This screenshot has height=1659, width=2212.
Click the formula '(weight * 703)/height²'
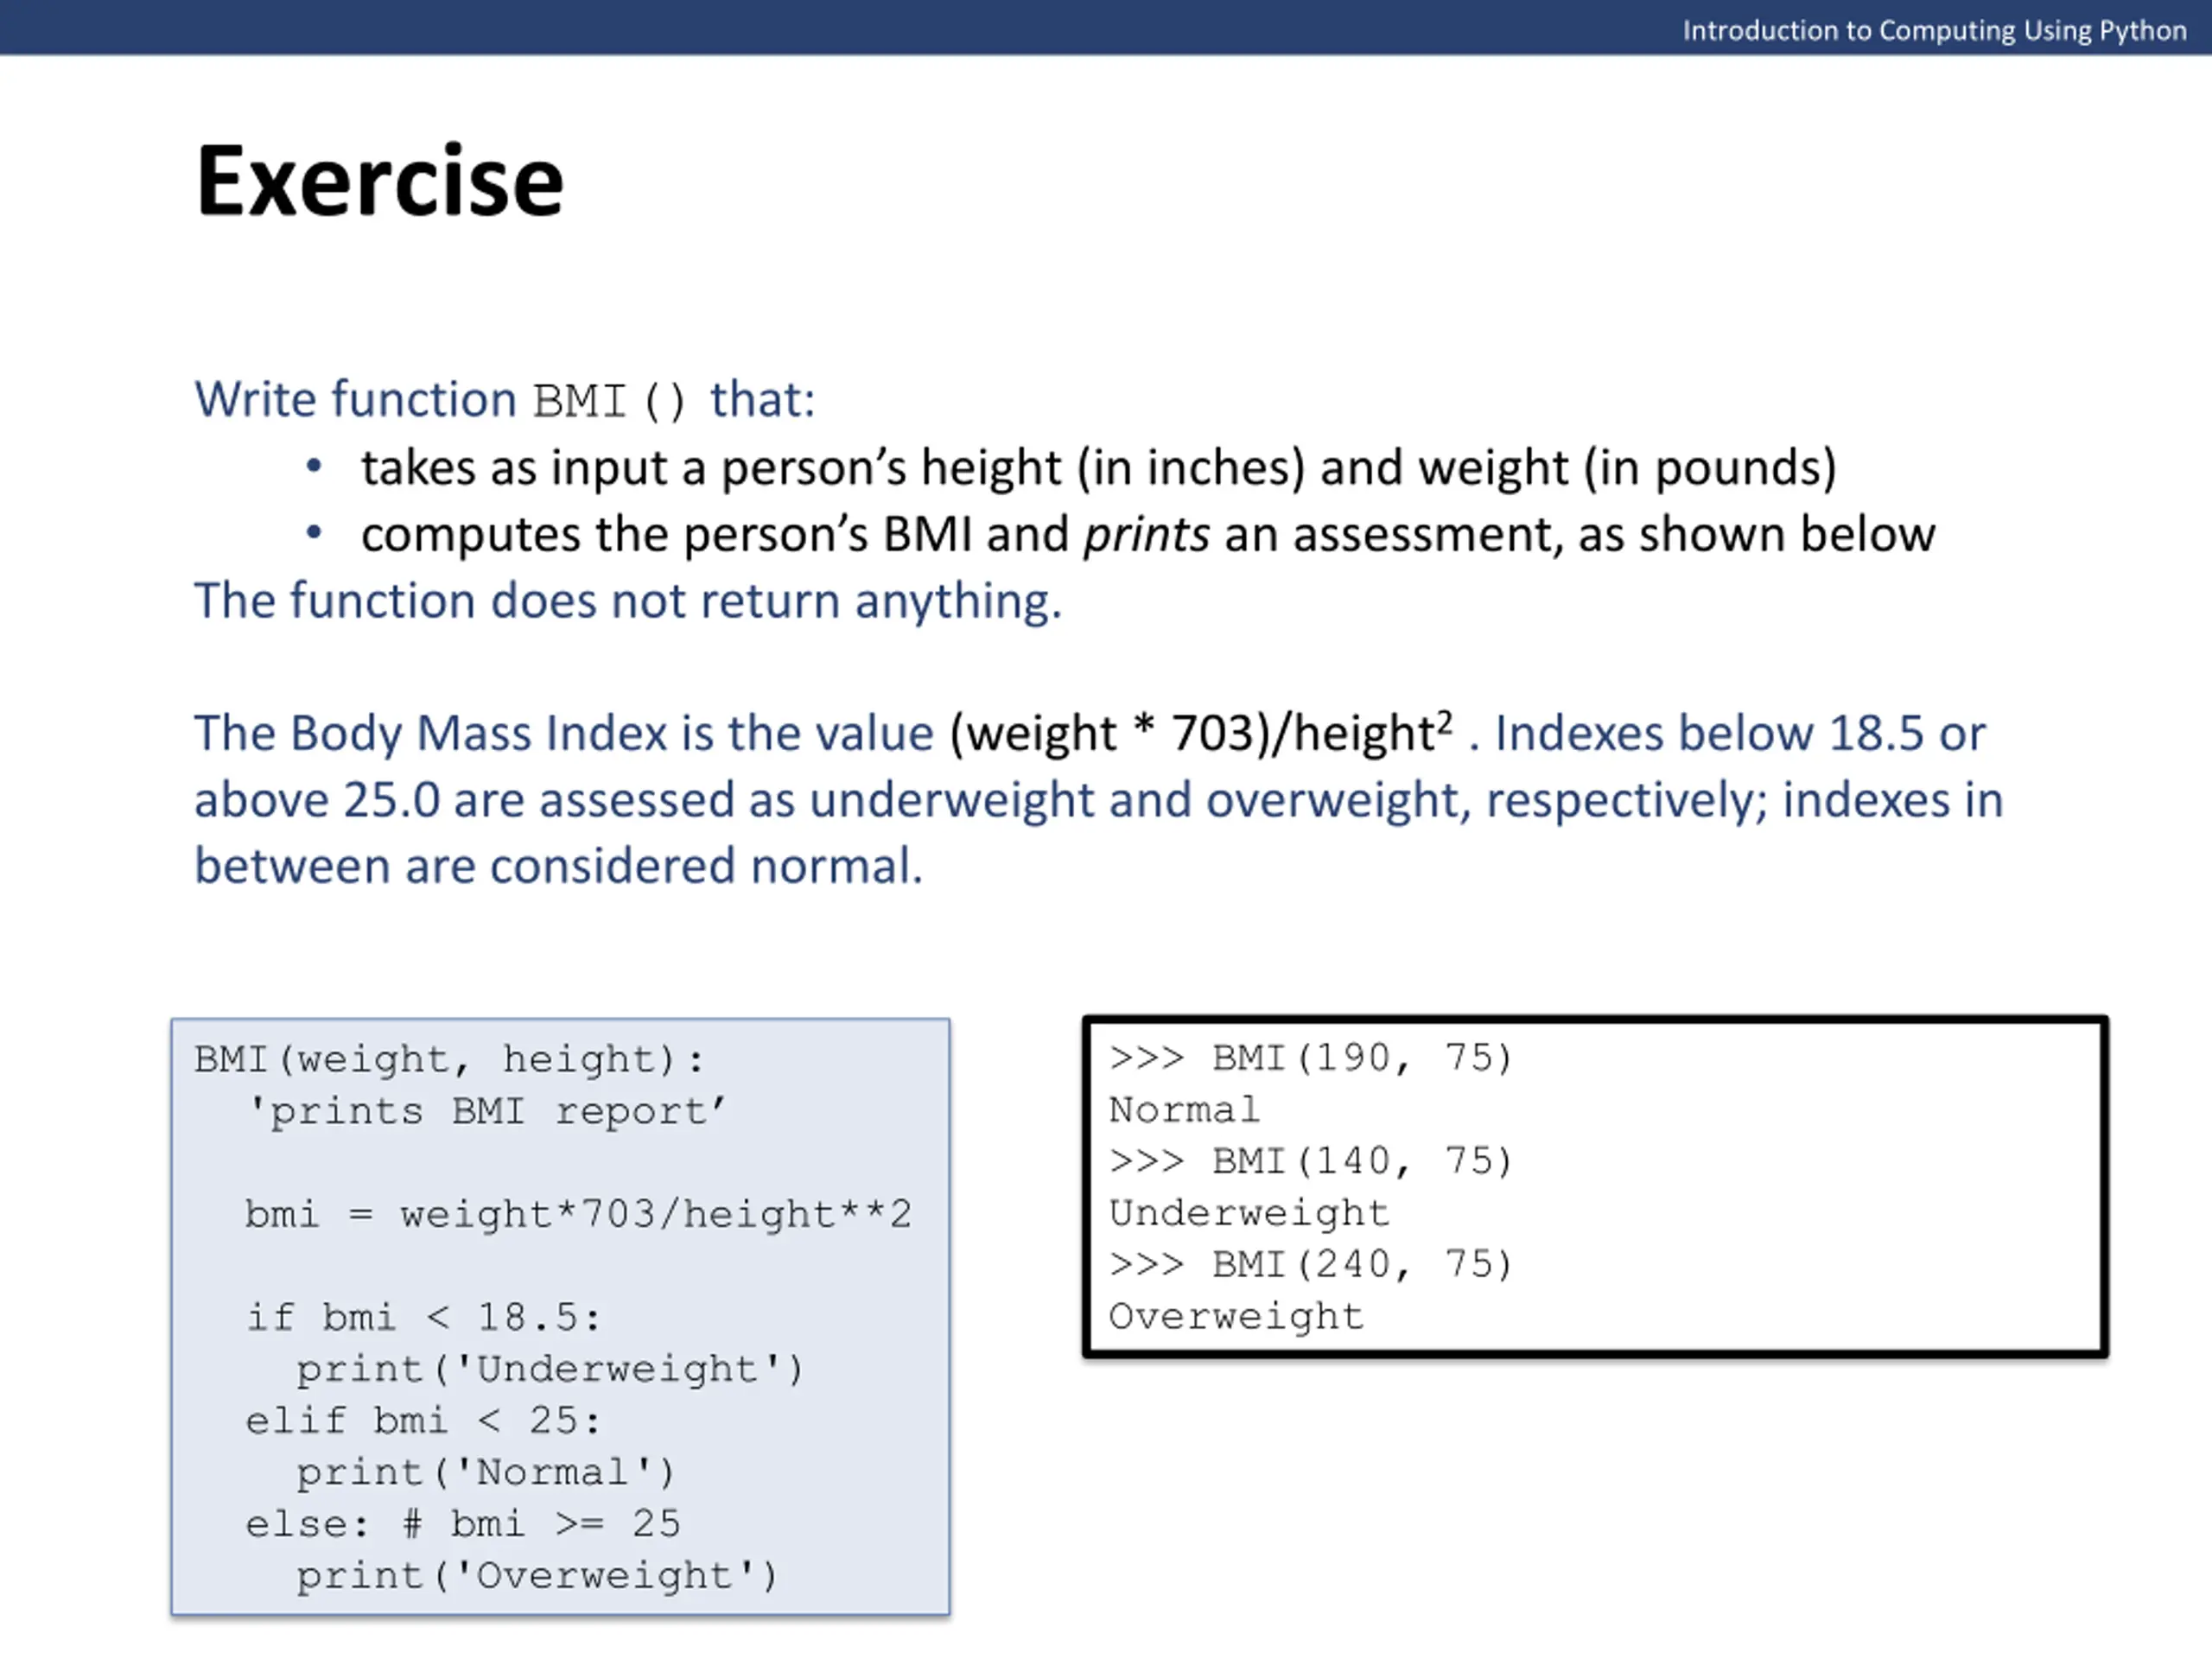[x=1201, y=733]
